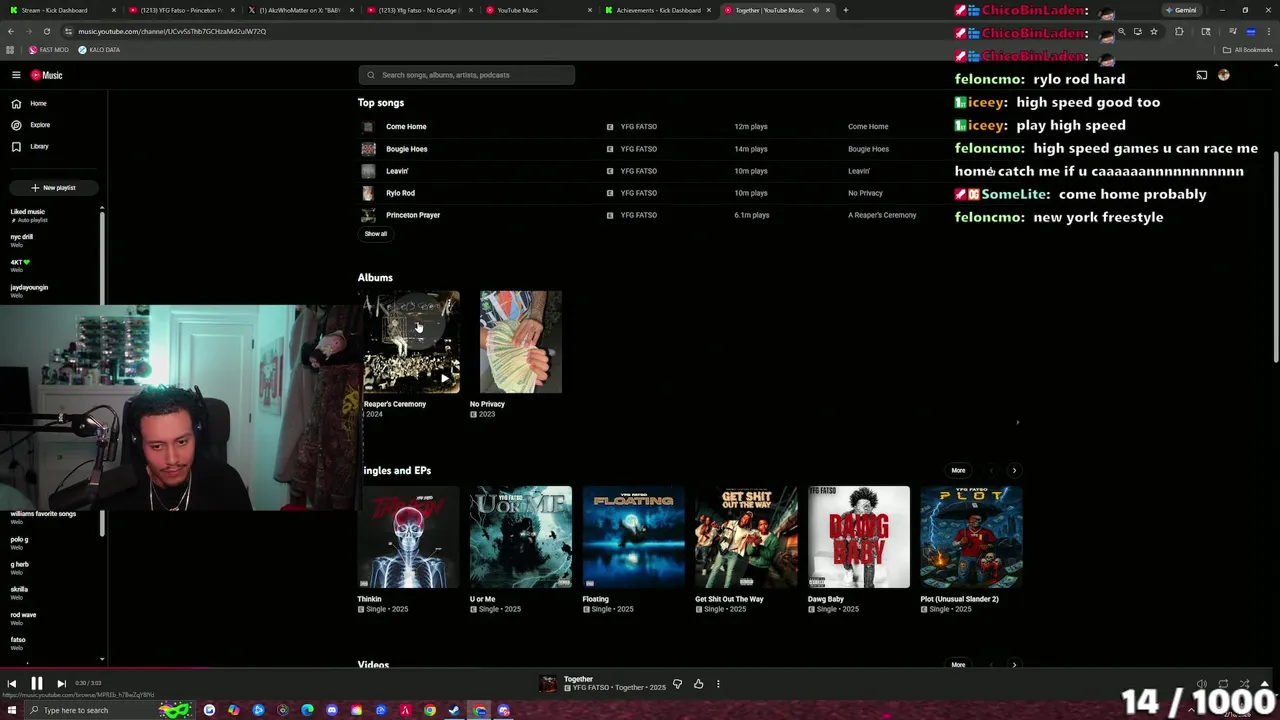
Task: Create a New playlist
Action: (53, 187)
